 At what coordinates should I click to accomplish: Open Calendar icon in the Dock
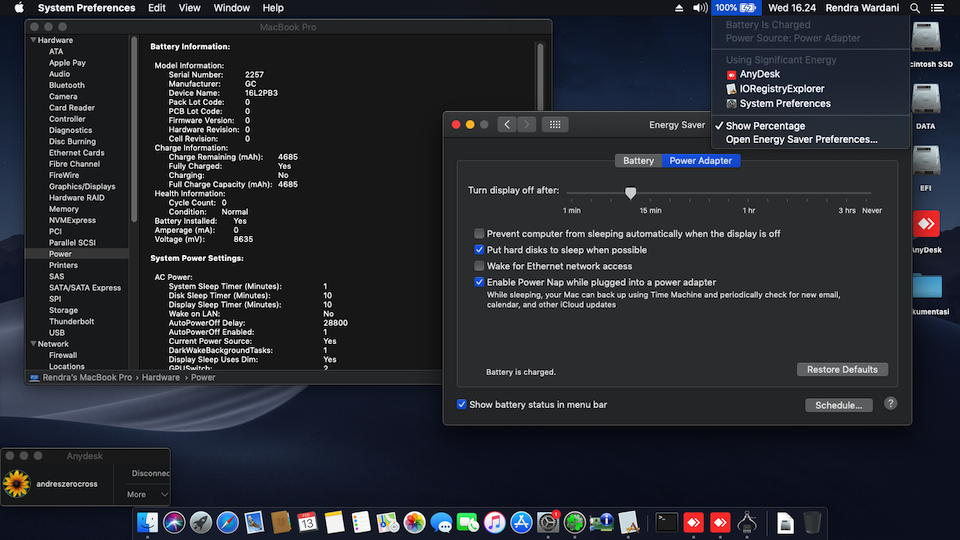(307, 522)
